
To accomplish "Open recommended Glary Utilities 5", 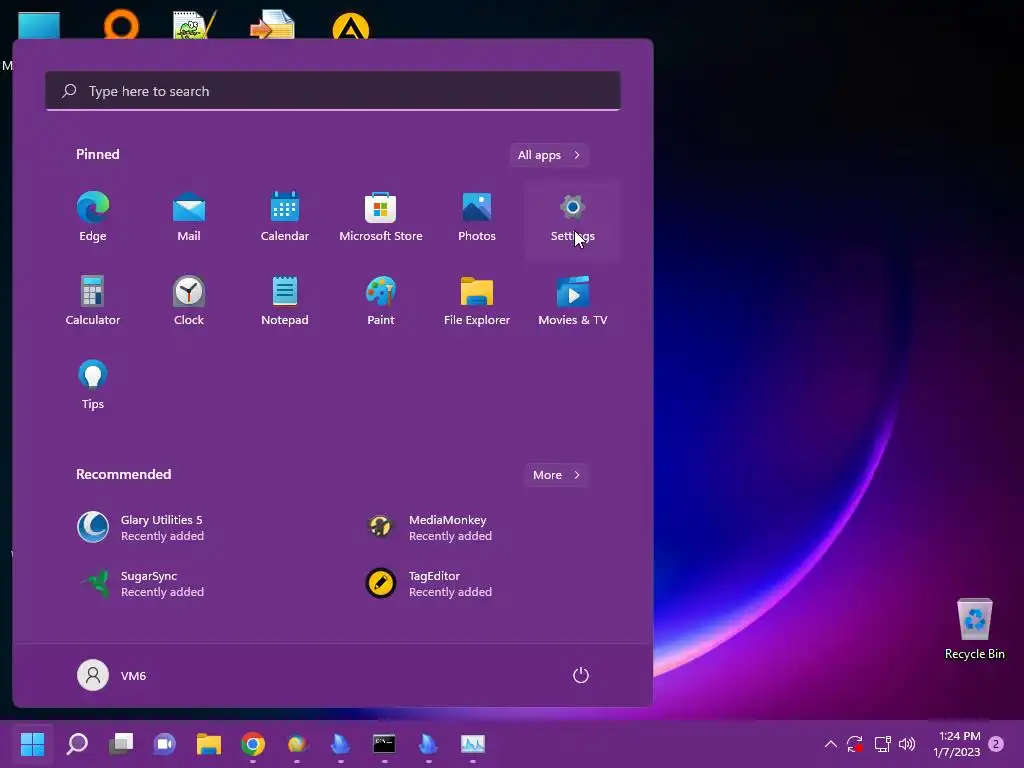I will [x=140, y=528].
